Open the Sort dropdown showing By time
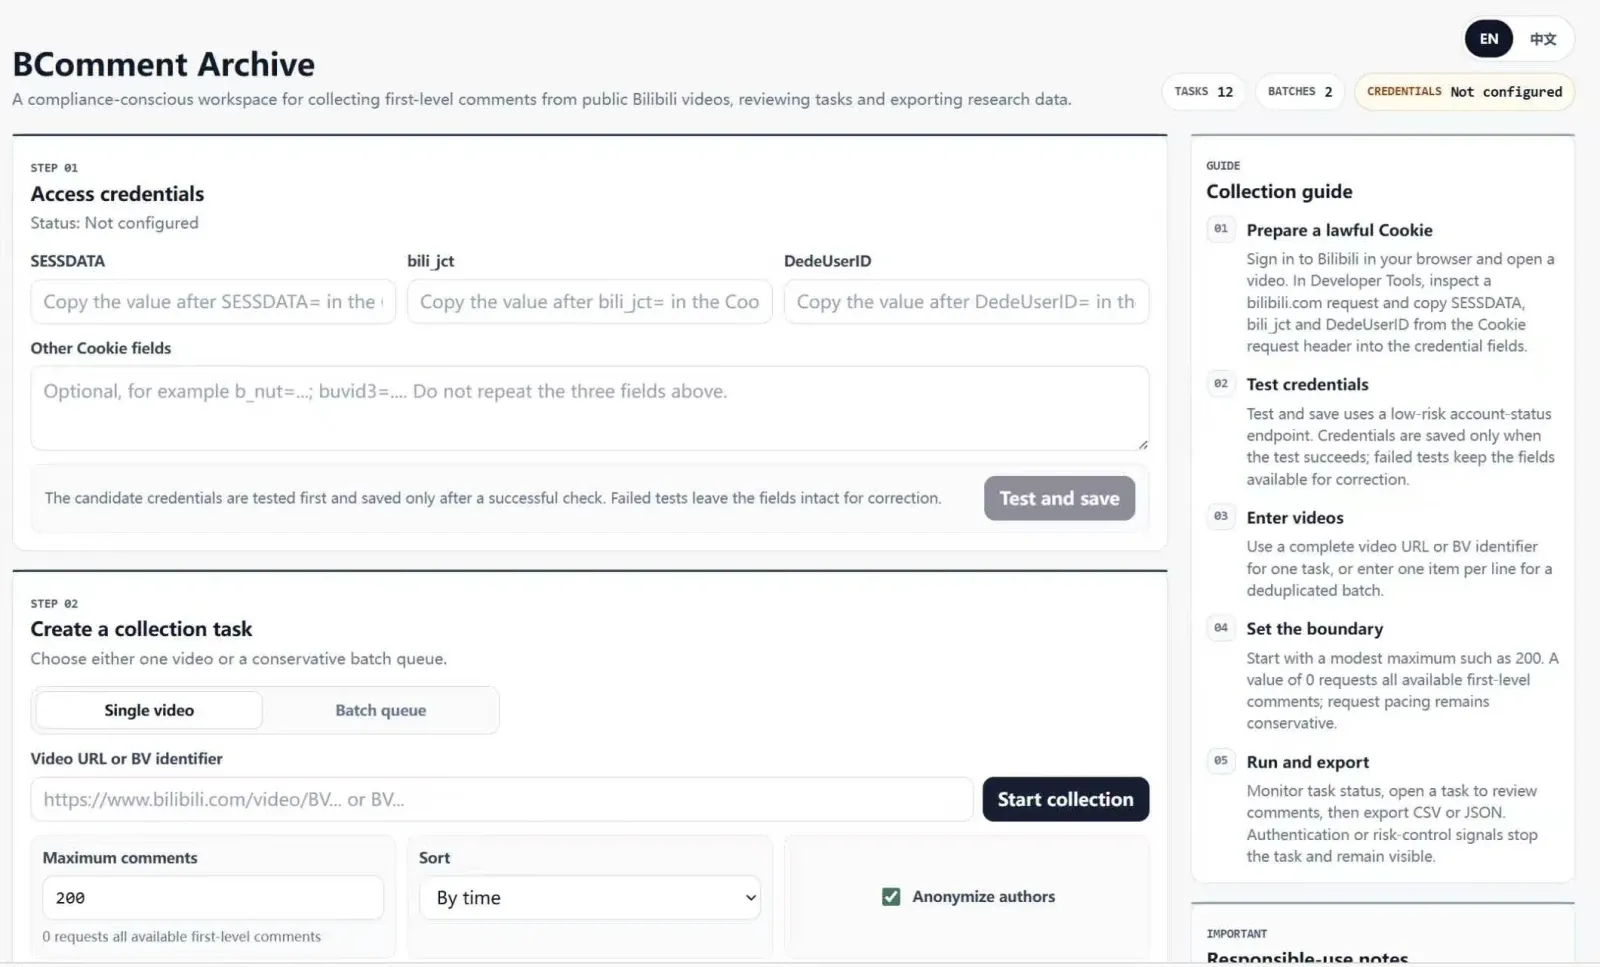Image resolution: width=1600 pixels, height=967 pixels. pyautogui.click(x=590, y=898)
